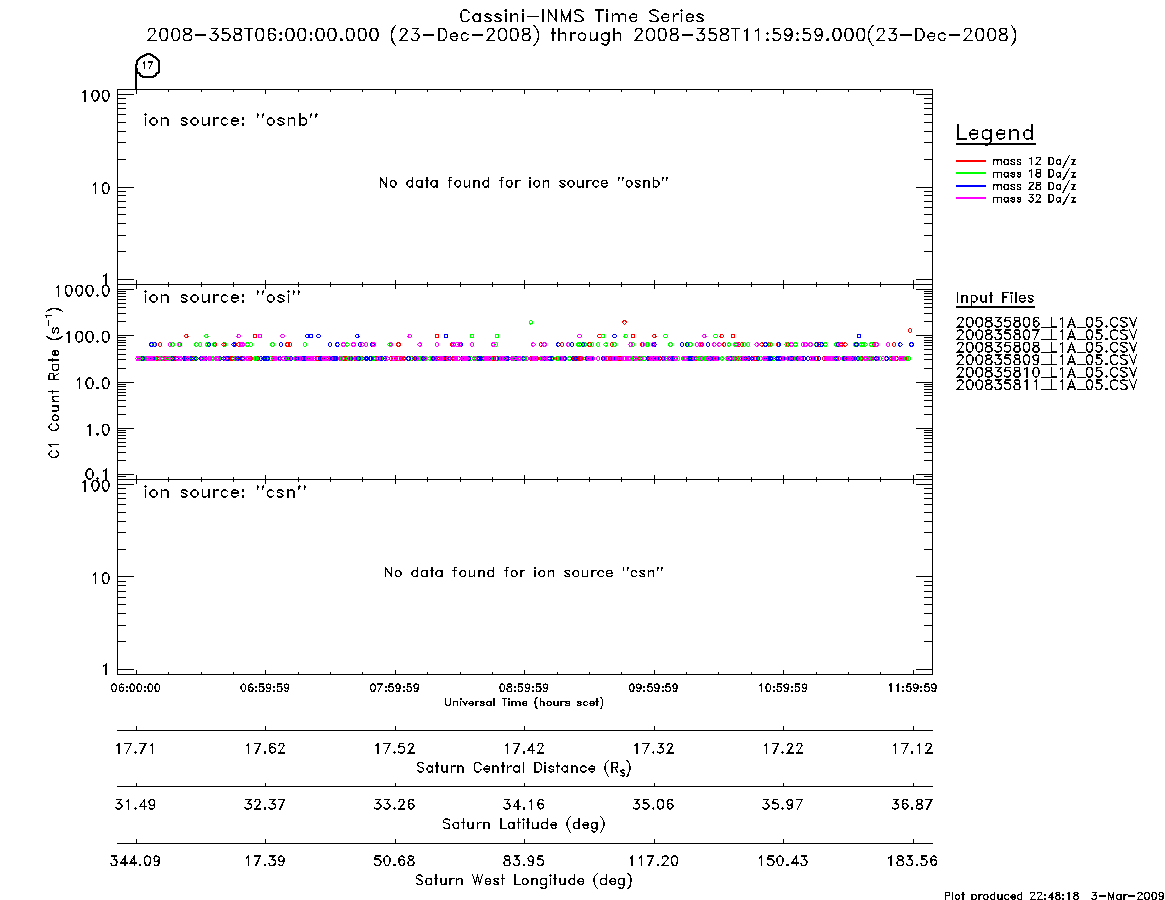Click the Plot produced timestamp text
The height and width of the screenshot is (900, 1165).
(x=1054, y=895)
